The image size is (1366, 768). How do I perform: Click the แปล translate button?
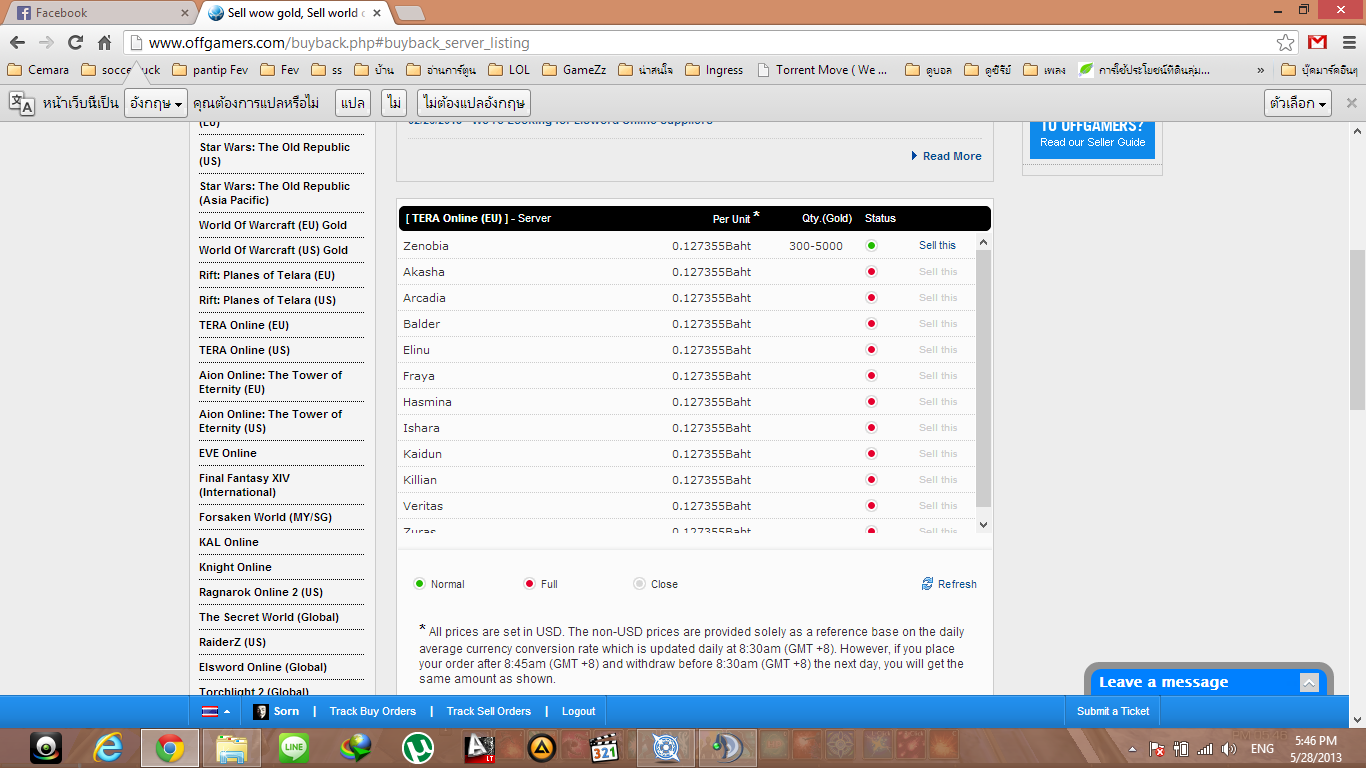point(353,103)
